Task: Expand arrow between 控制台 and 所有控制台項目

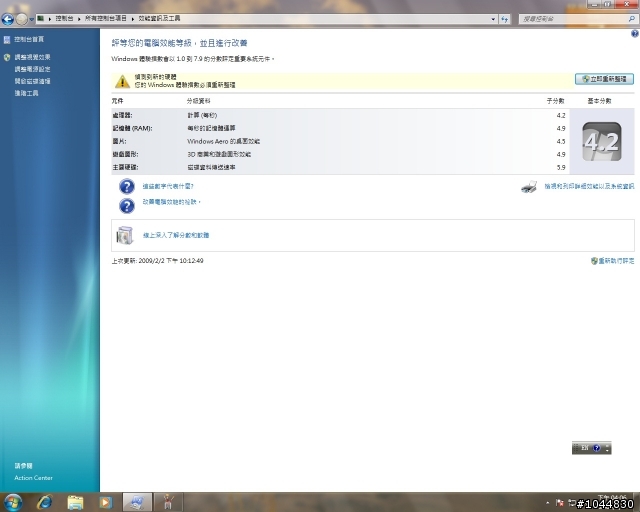Action: point(79,19)
